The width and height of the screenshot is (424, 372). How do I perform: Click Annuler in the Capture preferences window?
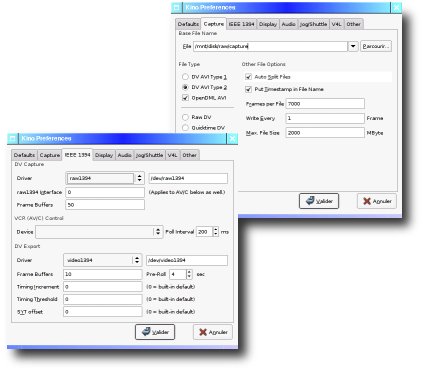pyautogui.click(x=377, y=201)
